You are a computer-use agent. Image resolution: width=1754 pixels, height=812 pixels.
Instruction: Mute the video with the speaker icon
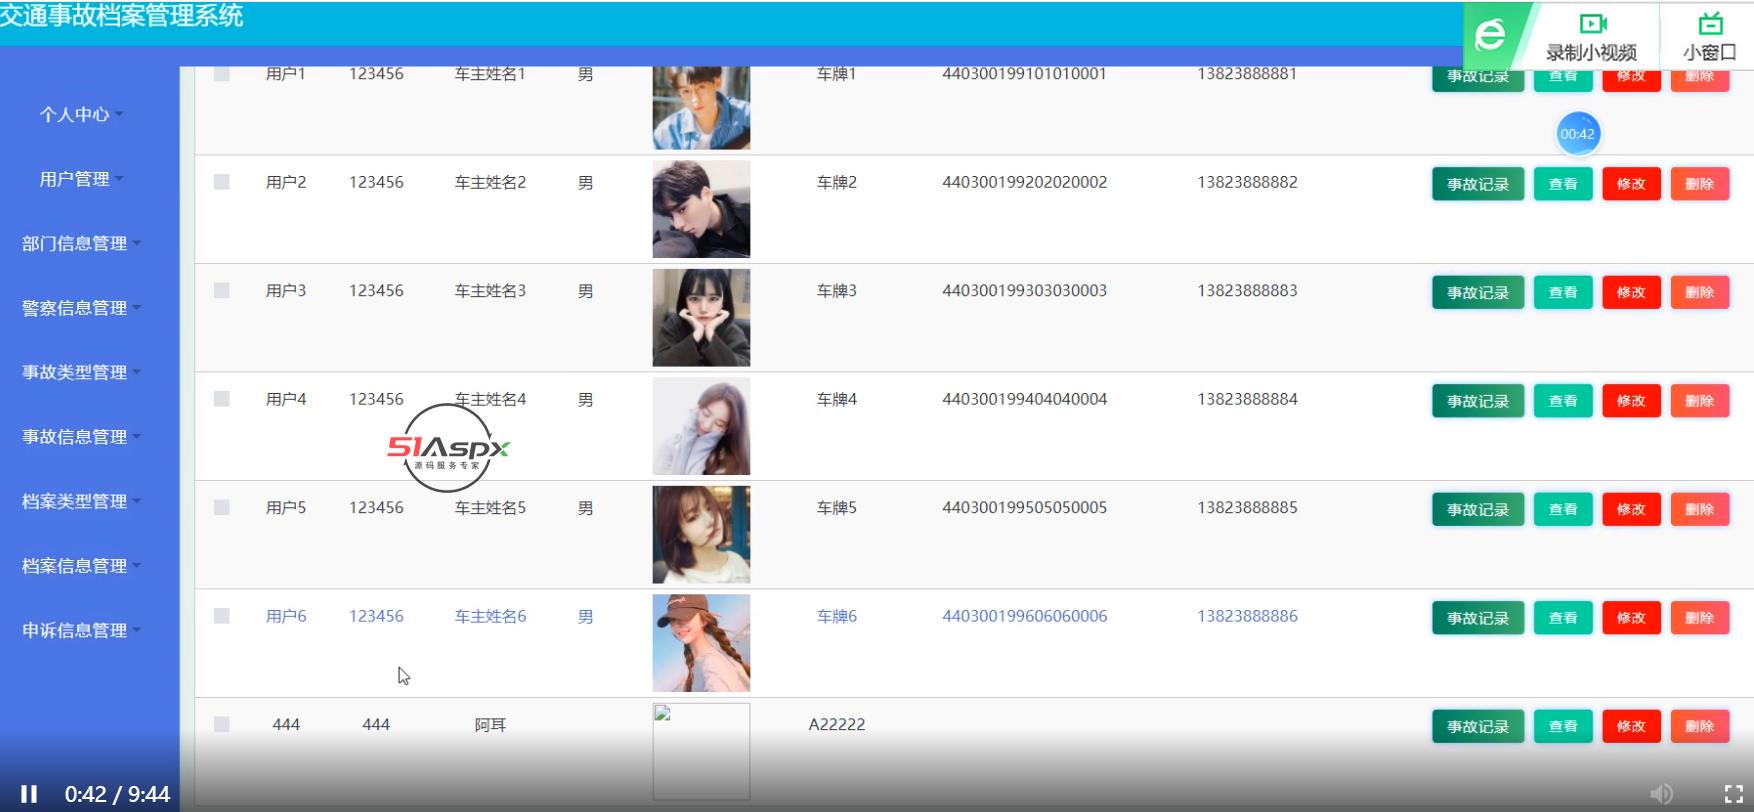pyautogui.click(x=1661, y=794)
